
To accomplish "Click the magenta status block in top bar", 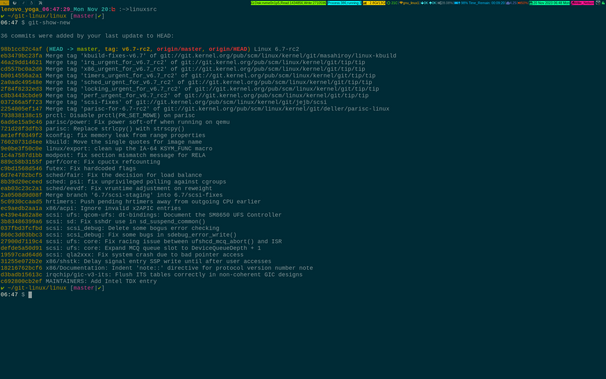I will 582,3.
